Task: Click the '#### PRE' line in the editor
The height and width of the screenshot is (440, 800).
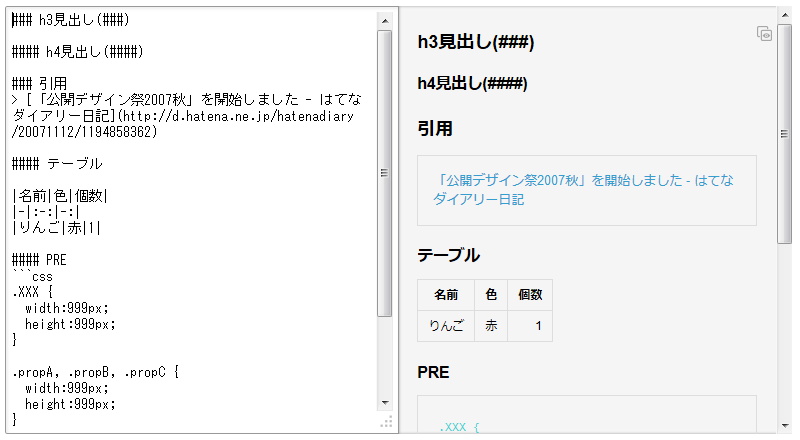Action: 39,260
